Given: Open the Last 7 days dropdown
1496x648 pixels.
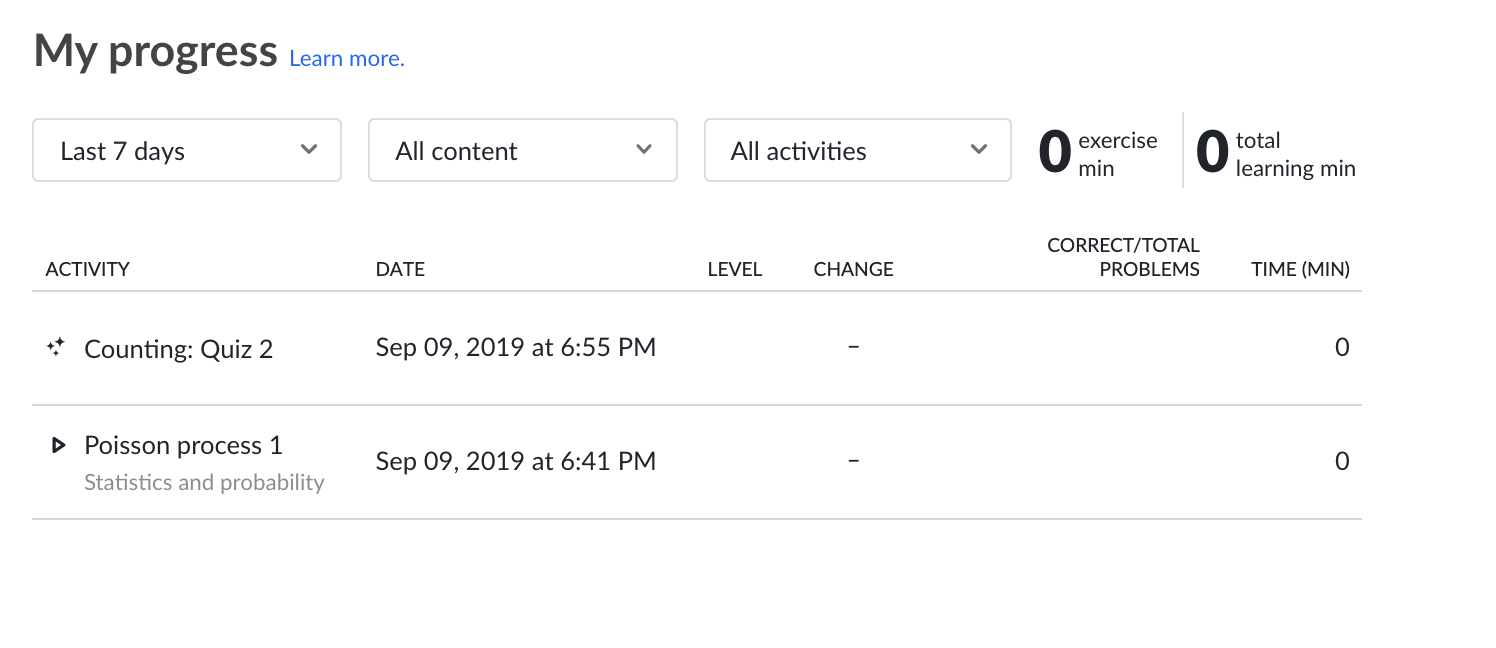Looking at the screenshot, I should [187, 151].
